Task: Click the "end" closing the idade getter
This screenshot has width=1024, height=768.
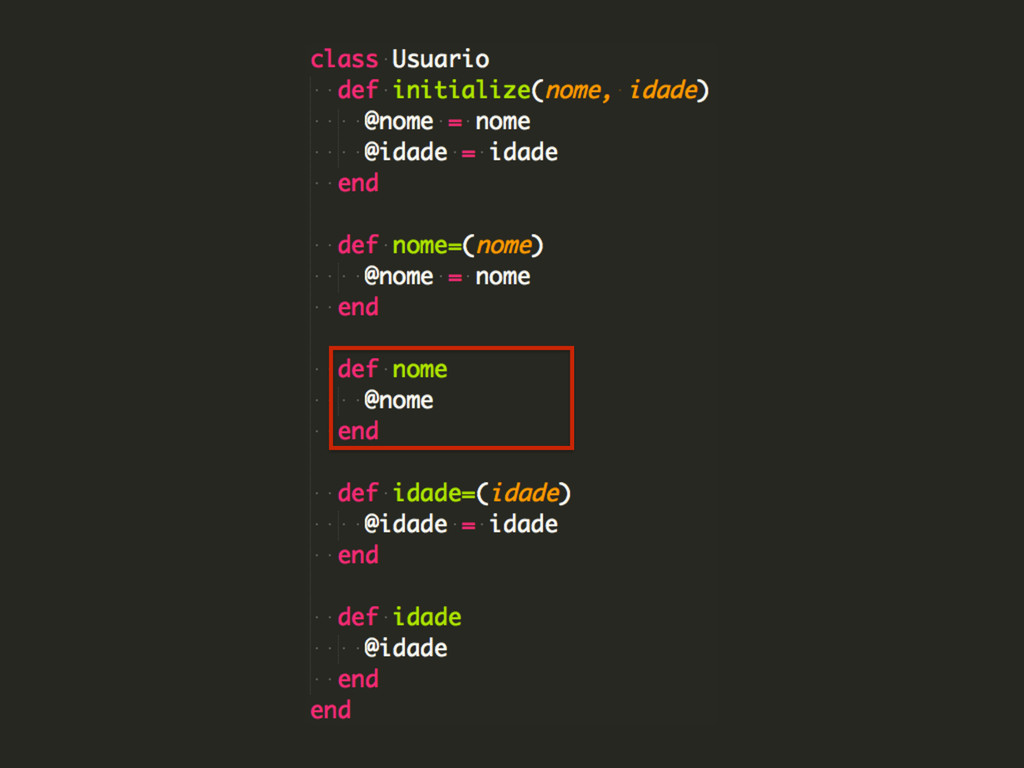Action: (x=358, y=680)
